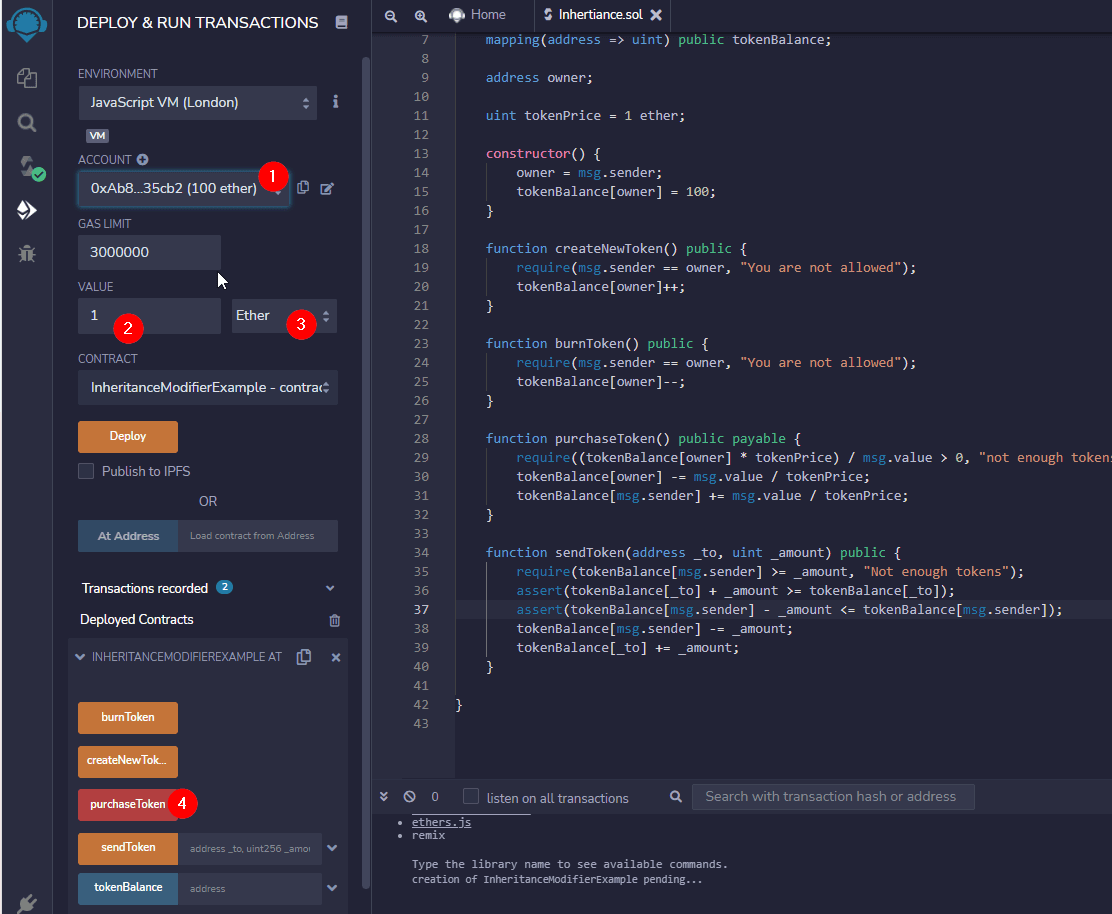1112x914 pixels.
Task: Click the Transactions recorded count badge 2
Action: [x=225, y=587]
